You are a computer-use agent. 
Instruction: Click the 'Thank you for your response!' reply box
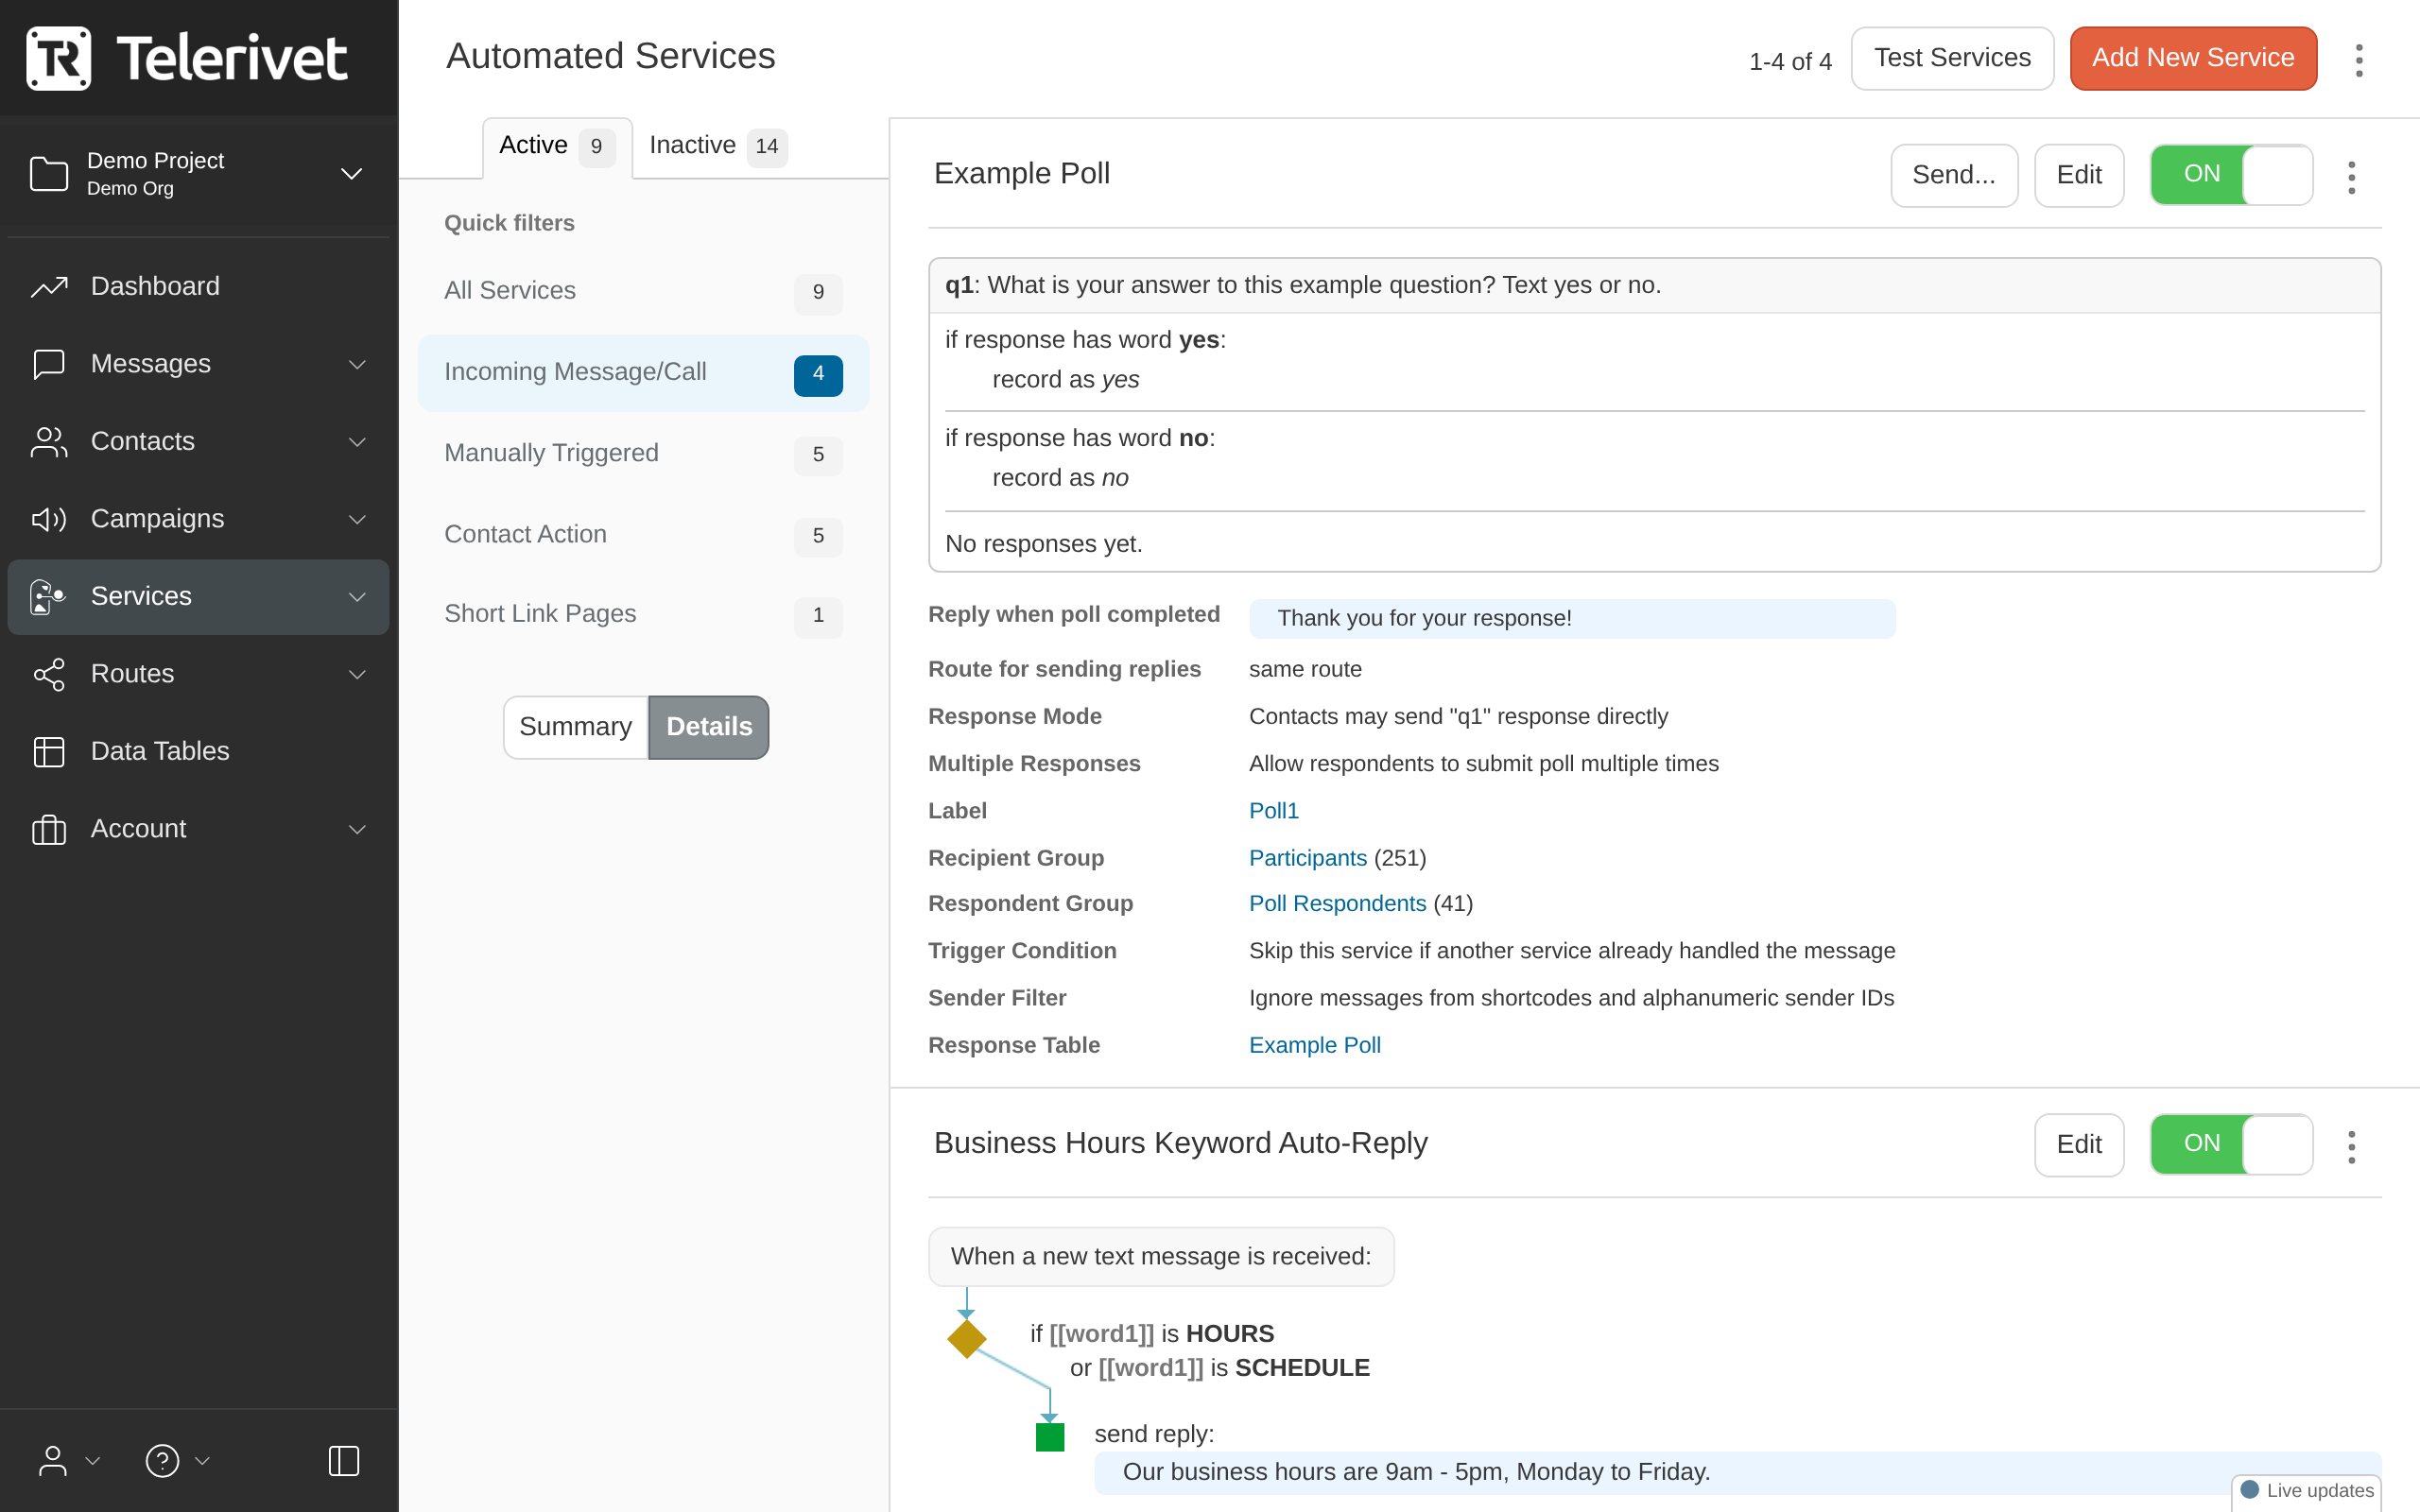[x=1572, y=619]
